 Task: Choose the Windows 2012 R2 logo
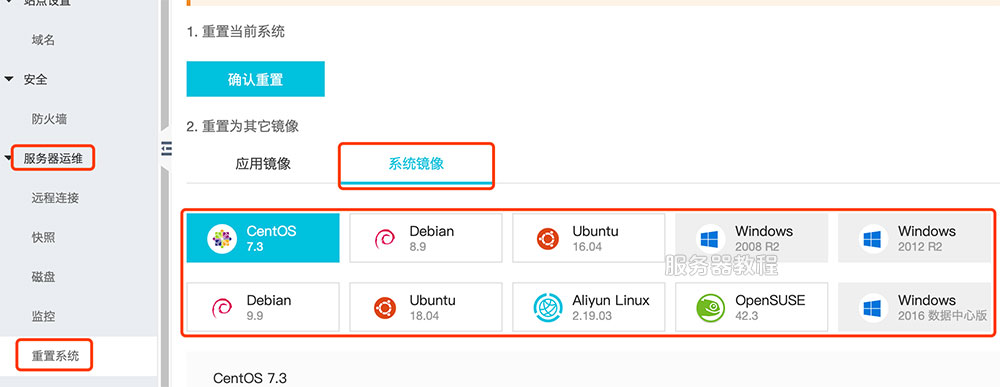(x=872, y=239)
